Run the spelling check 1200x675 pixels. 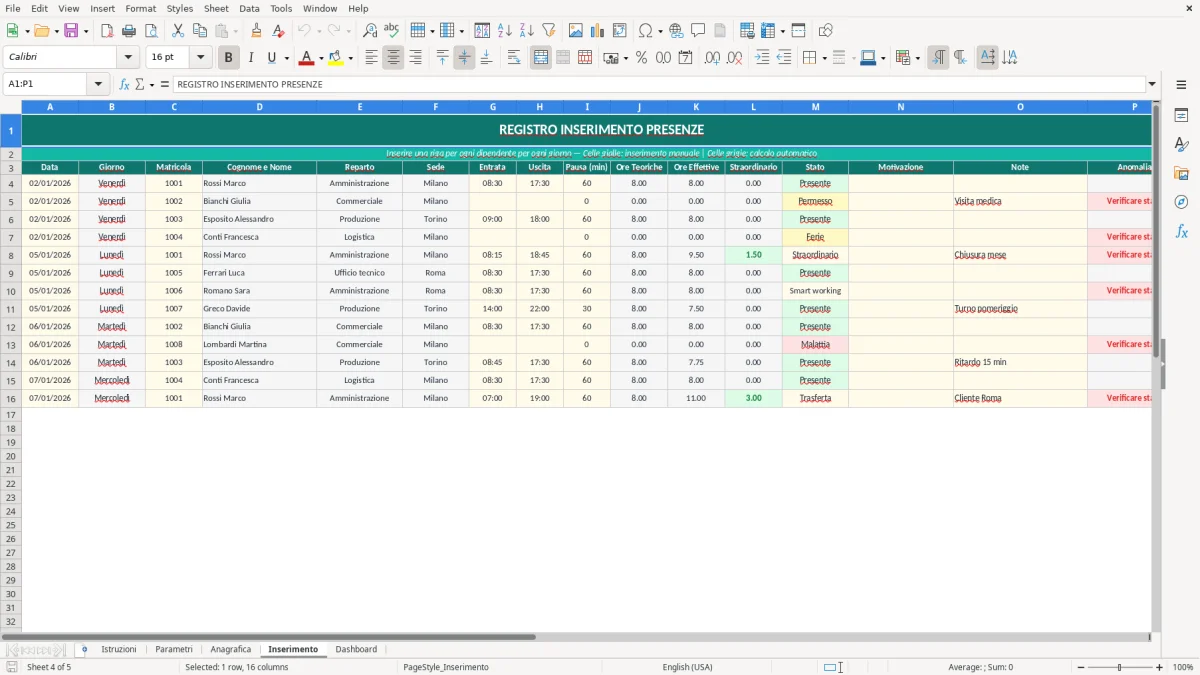[392, 31]
